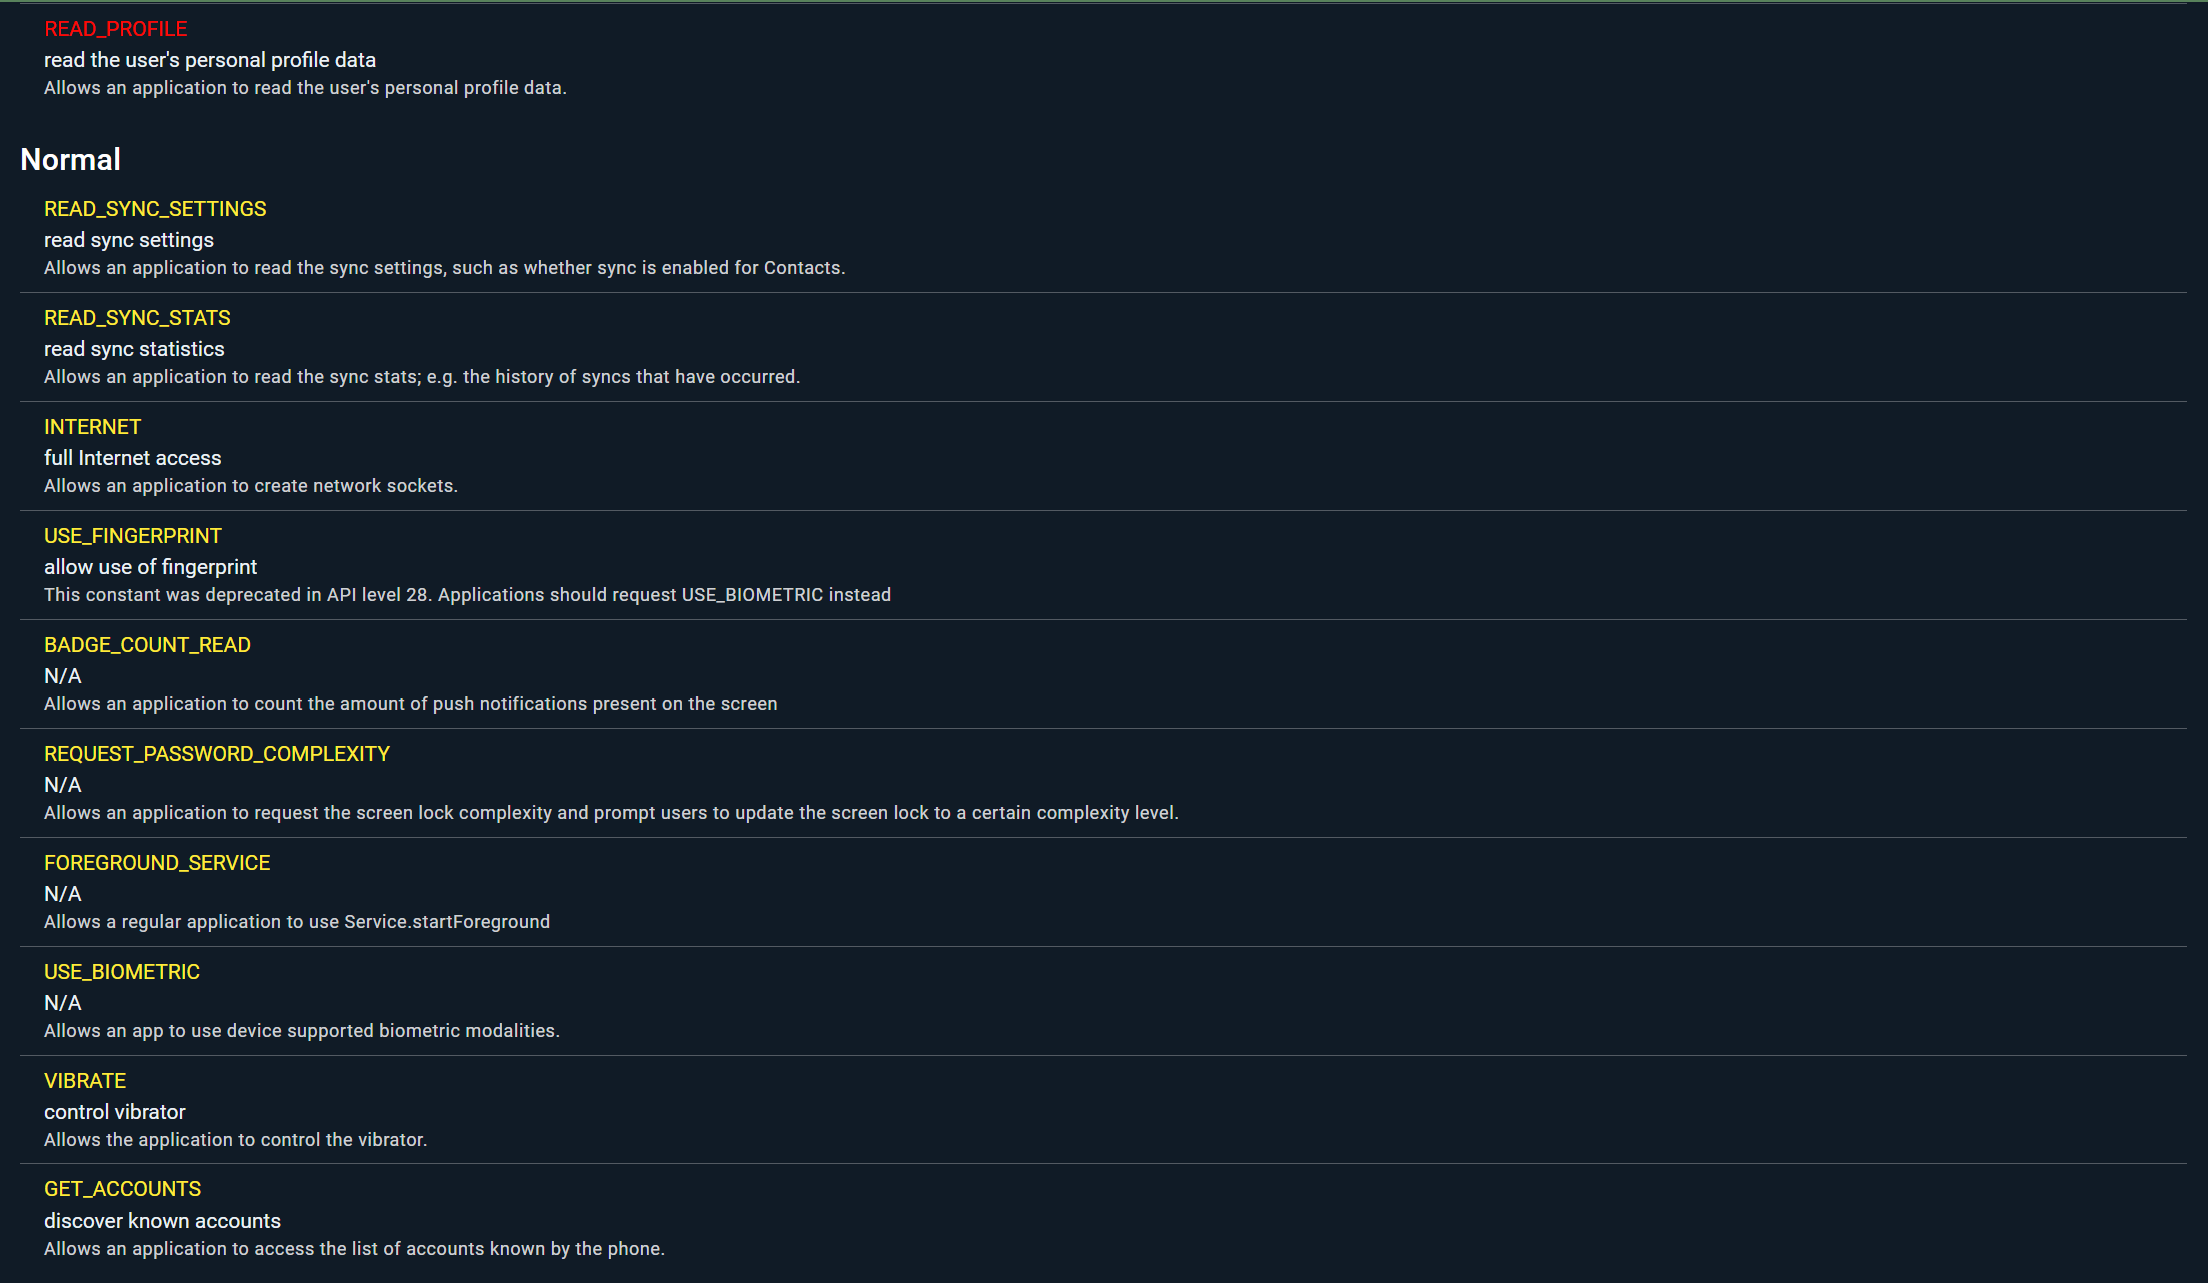
Task: Click the 'full Internet access' subtitle
Action: tap(133, 458)
